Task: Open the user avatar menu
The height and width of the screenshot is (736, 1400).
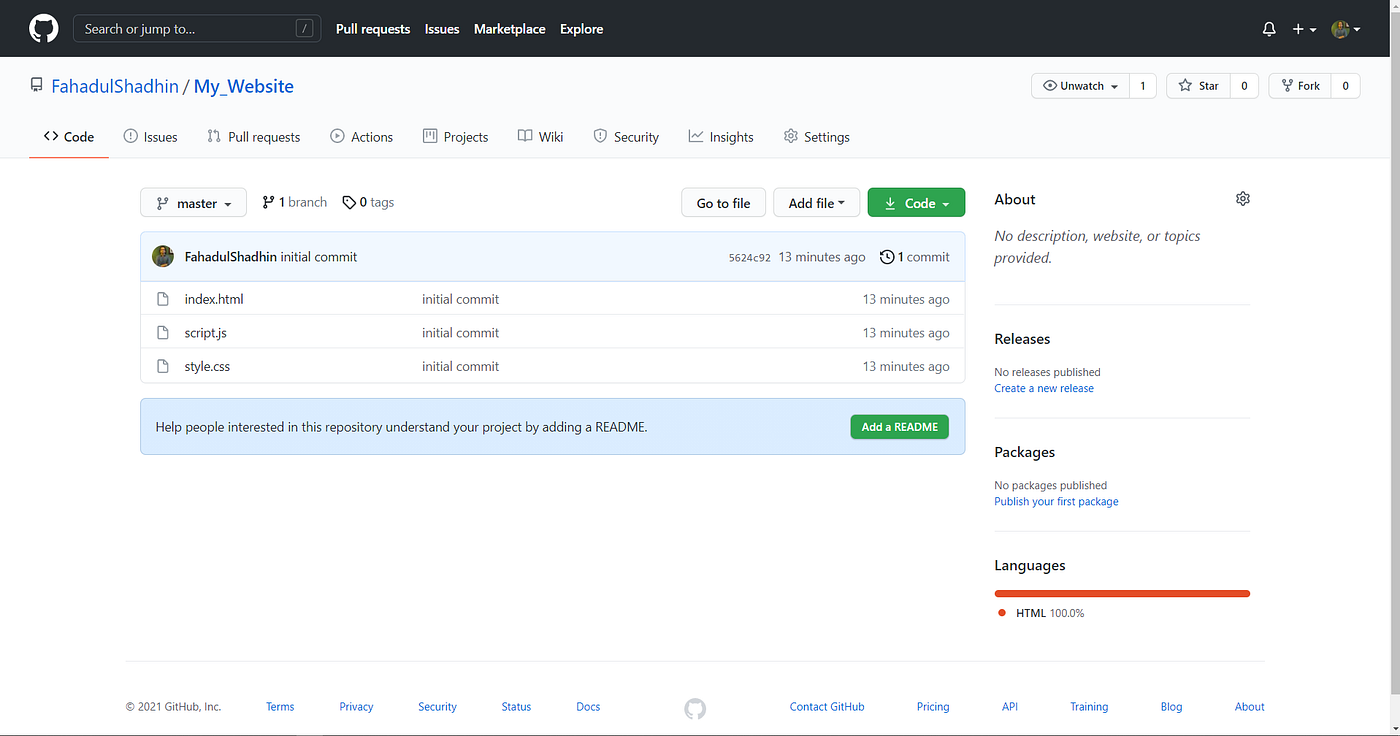Action: [1345, 29]
